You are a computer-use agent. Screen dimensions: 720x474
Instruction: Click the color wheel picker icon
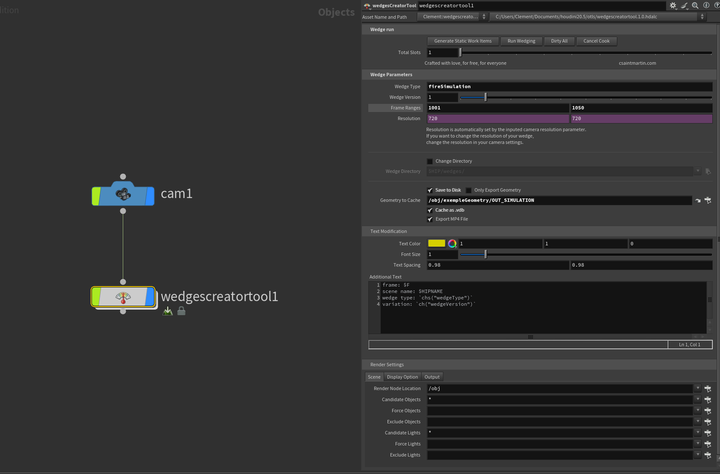(x=452, y=243)
